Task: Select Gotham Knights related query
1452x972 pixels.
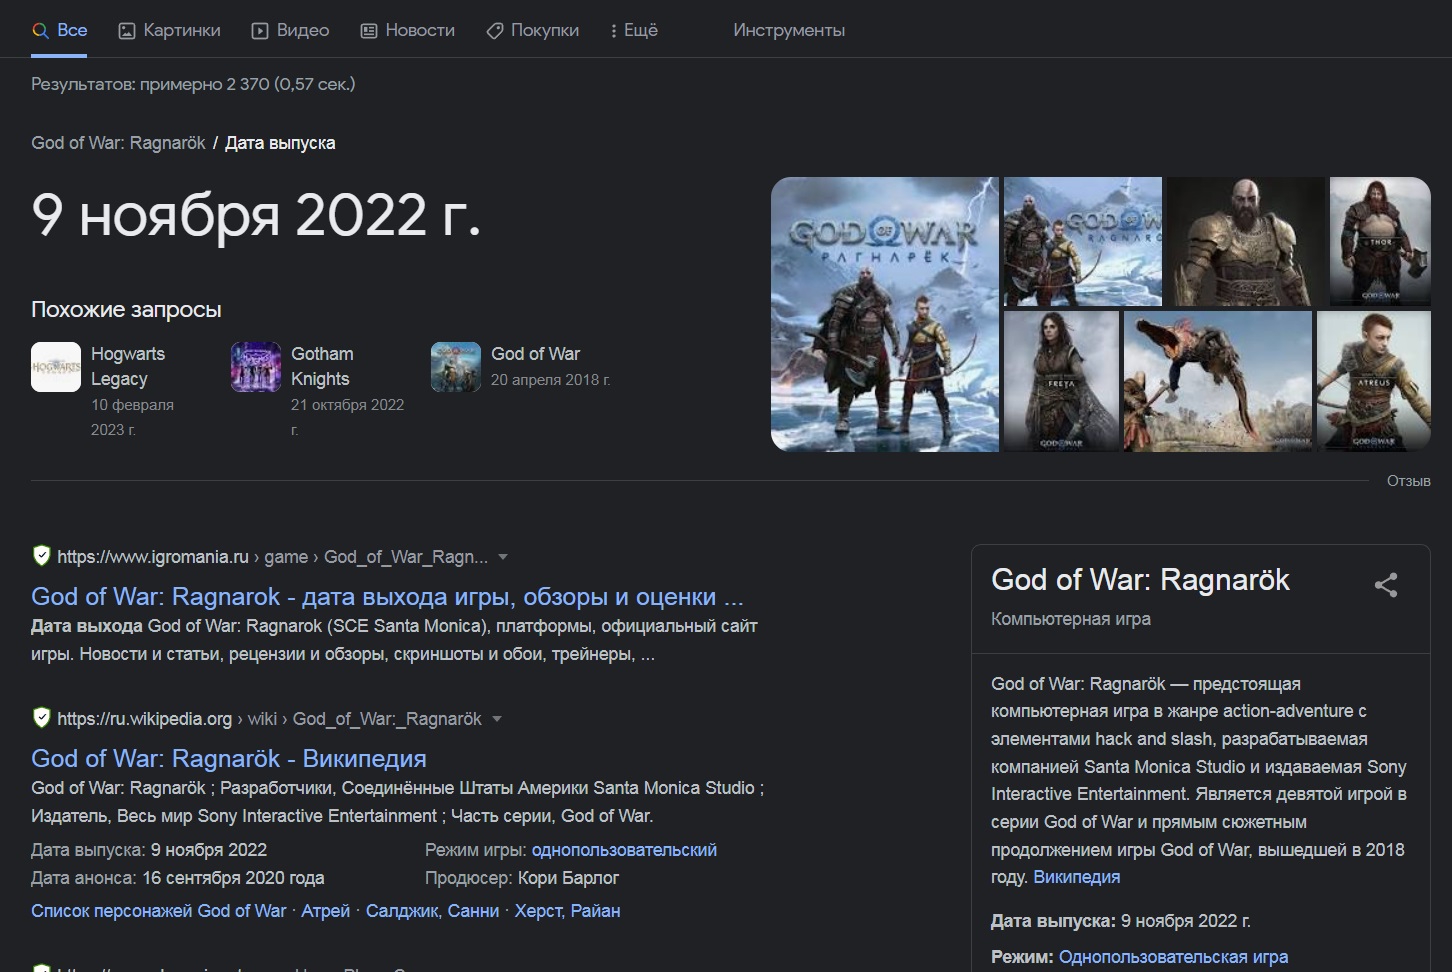Action: pos(319,391)
